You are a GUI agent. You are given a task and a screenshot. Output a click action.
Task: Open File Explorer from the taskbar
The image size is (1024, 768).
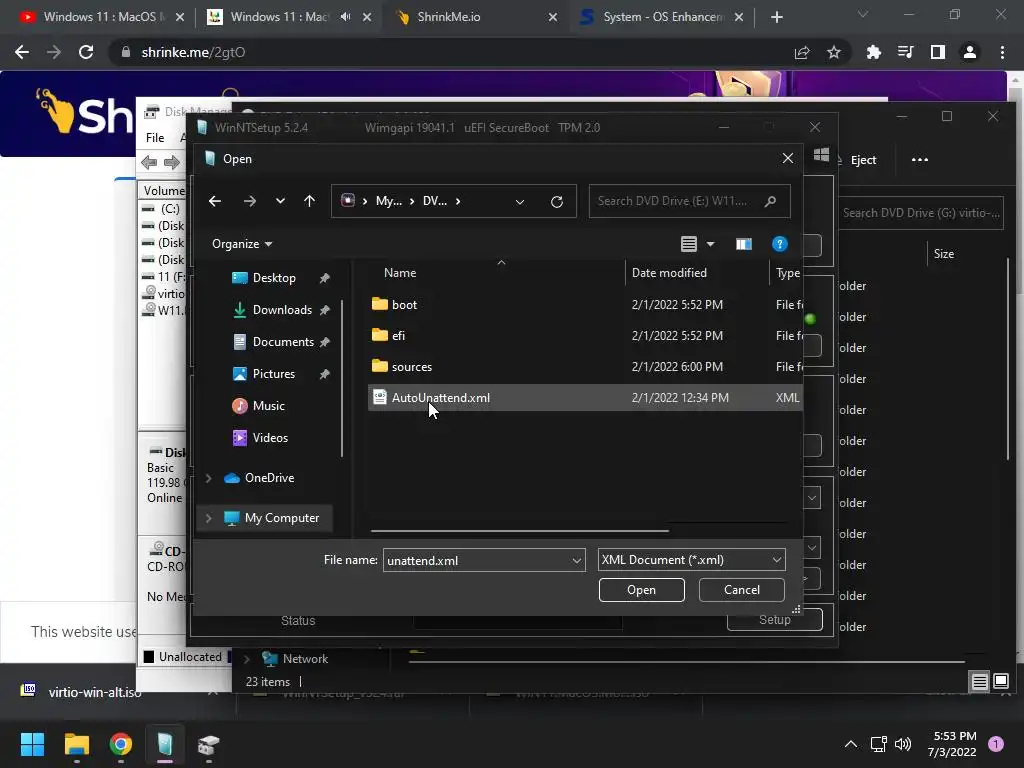(x=76, y=744)
